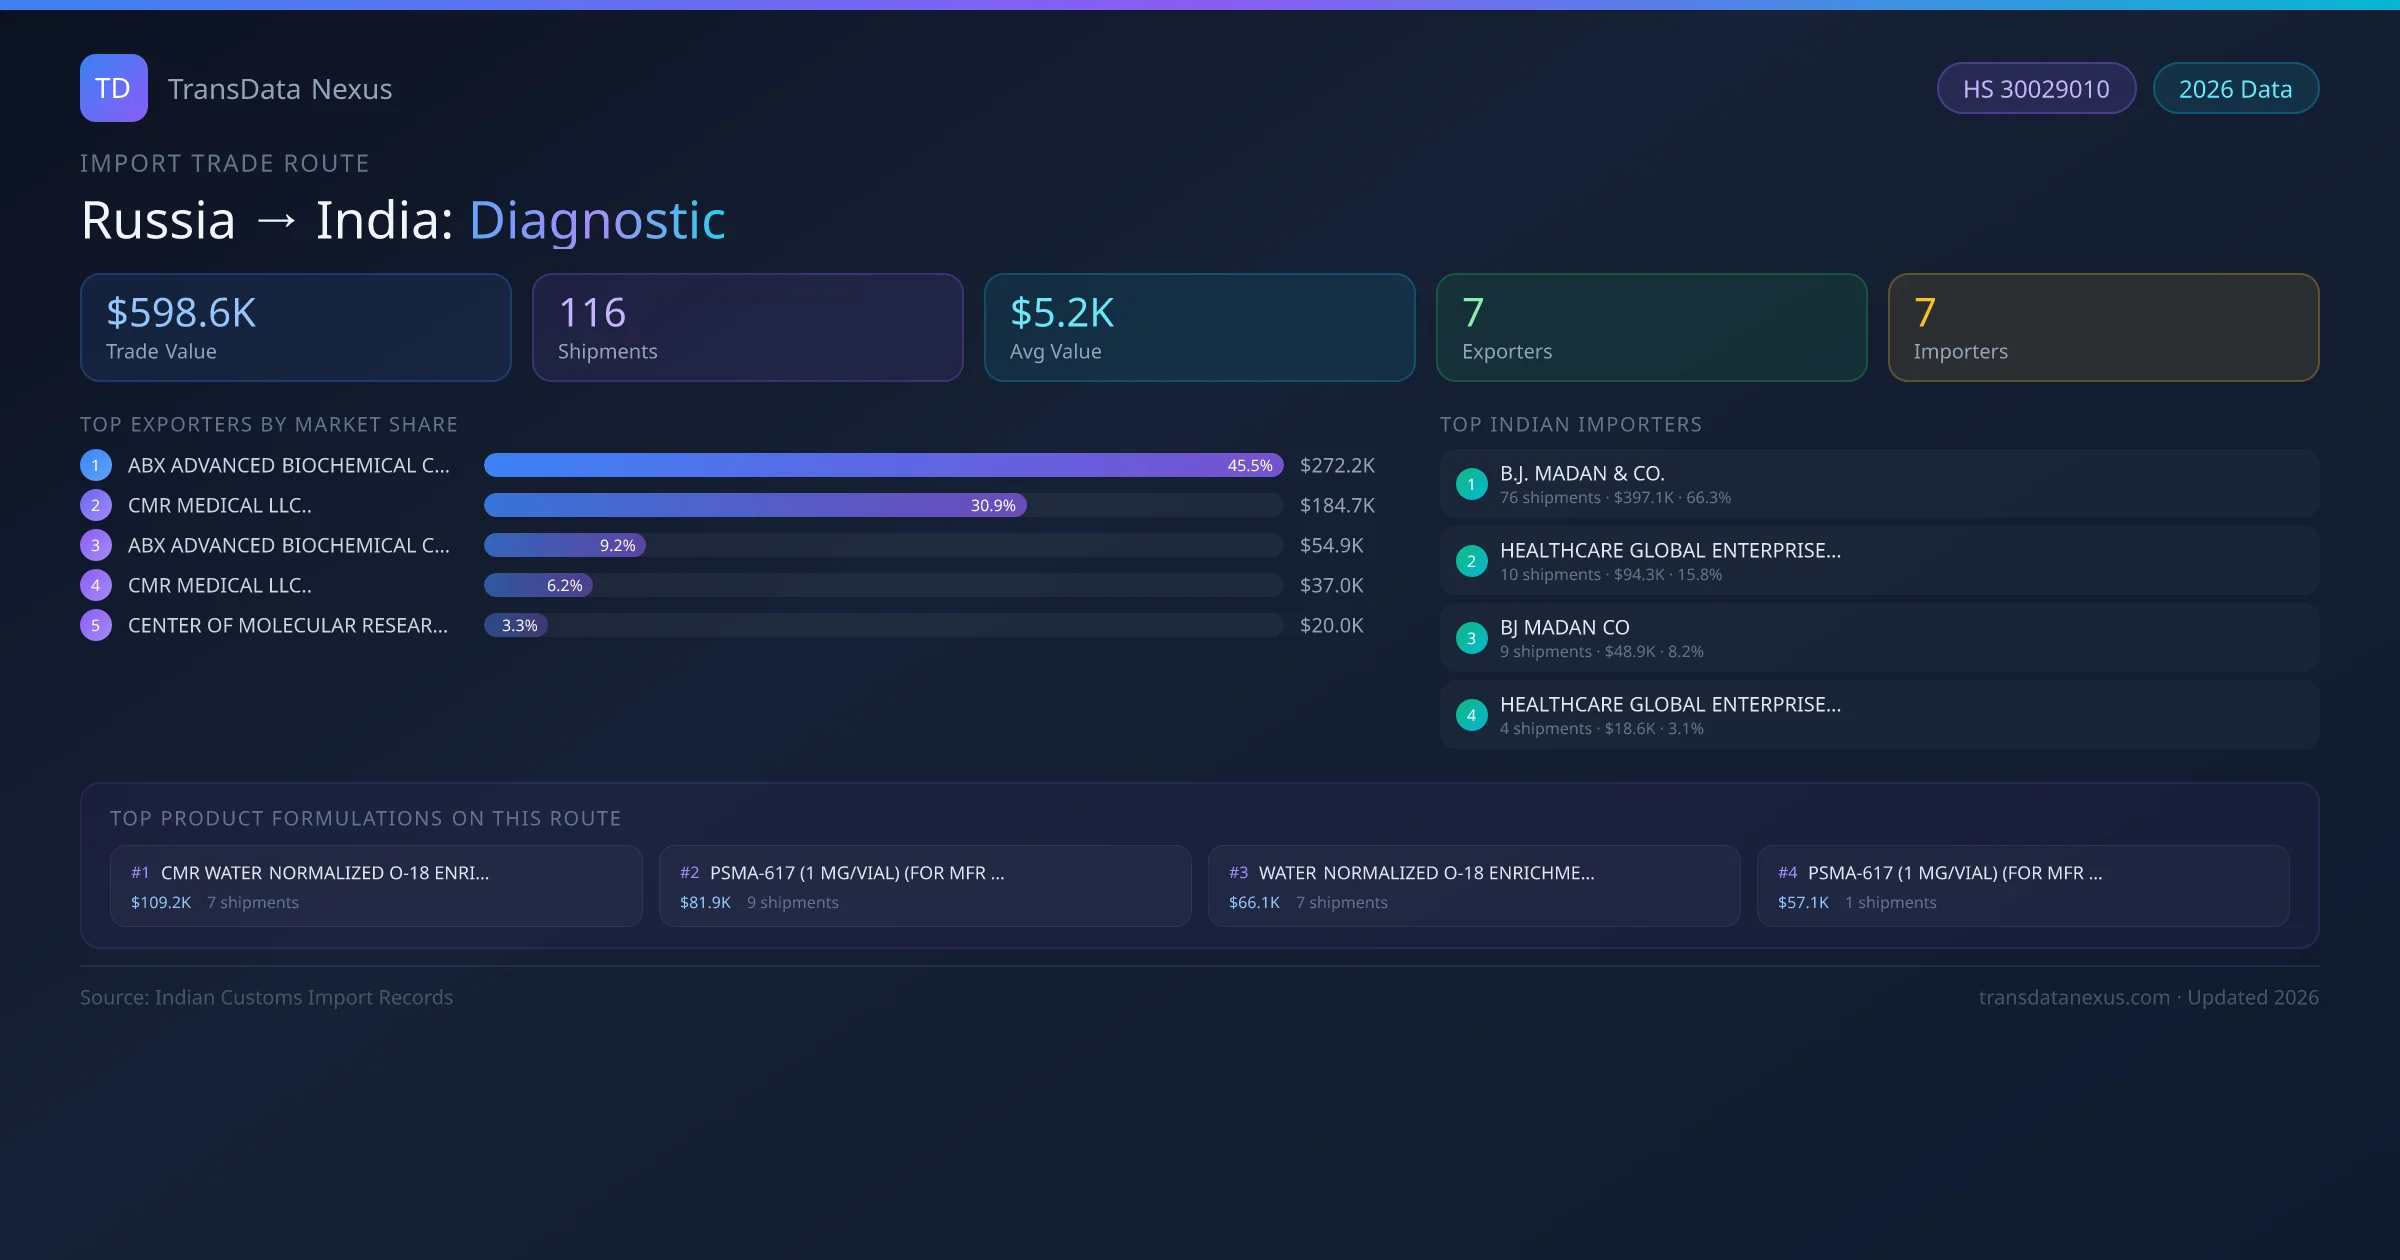The width and height of the screenshot is (2400, 1260).
Task: Expand the truncated ABX ADVANCED BIOCHEMICAL exporter name
Action: pos(288,465)
